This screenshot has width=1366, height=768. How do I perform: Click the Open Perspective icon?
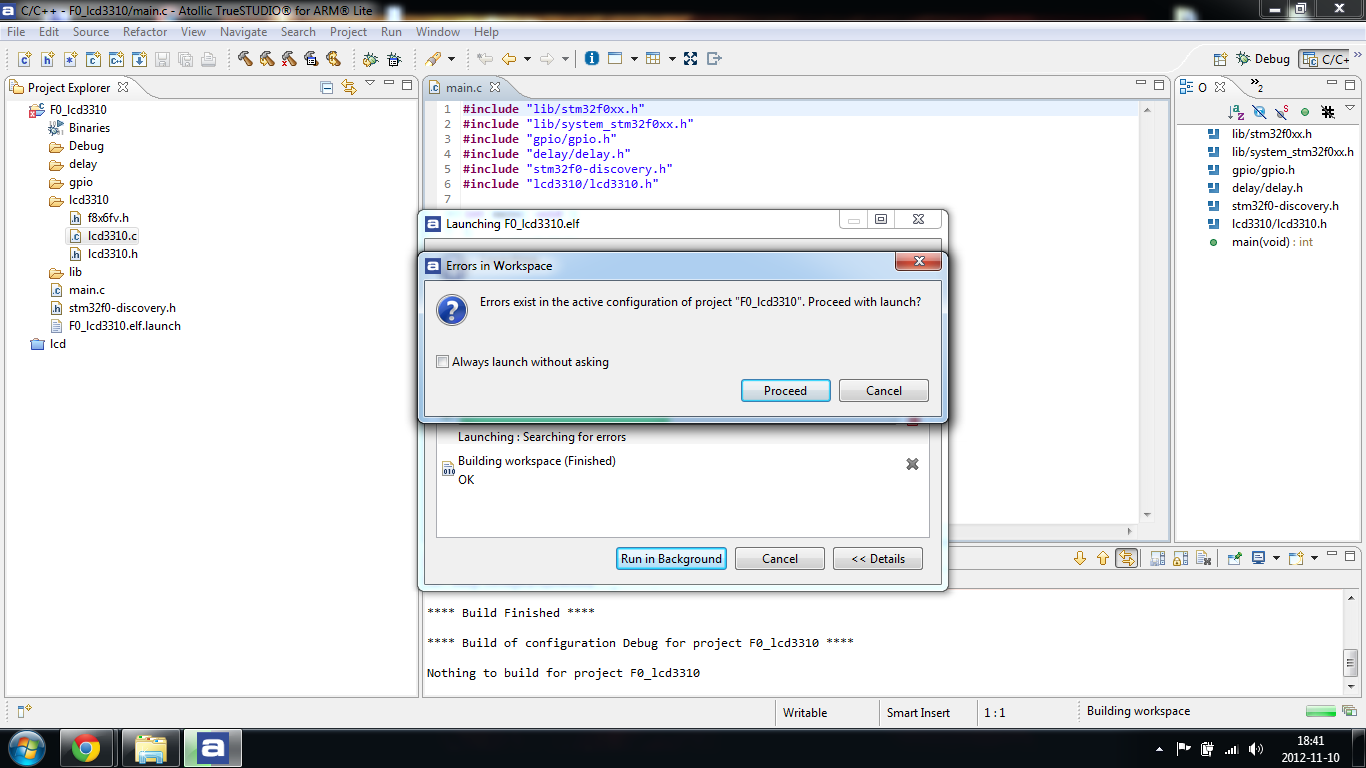[x=1220, y=59]
